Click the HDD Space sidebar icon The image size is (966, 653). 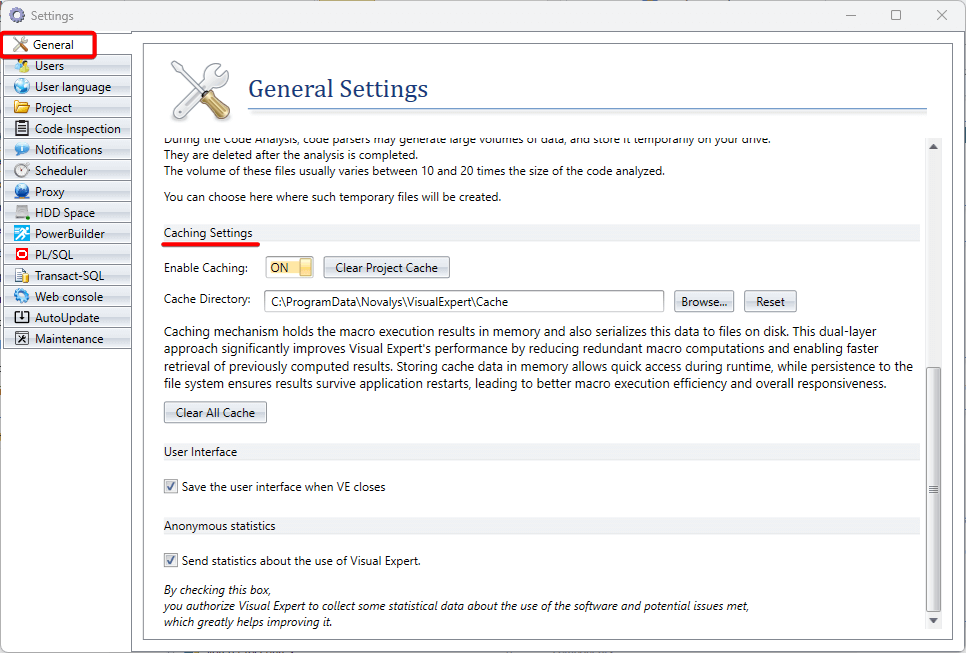coord(23,212)
